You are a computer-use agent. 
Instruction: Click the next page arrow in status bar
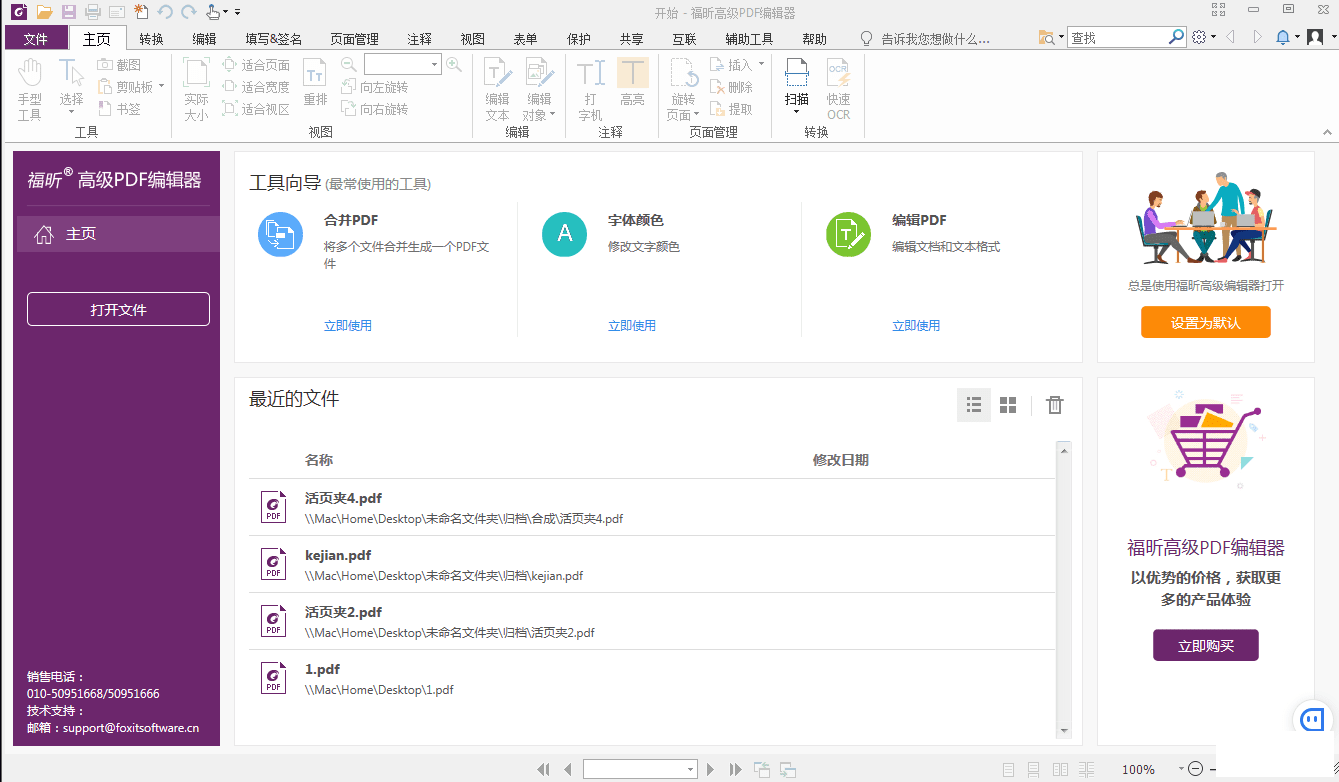click(711, 769)
